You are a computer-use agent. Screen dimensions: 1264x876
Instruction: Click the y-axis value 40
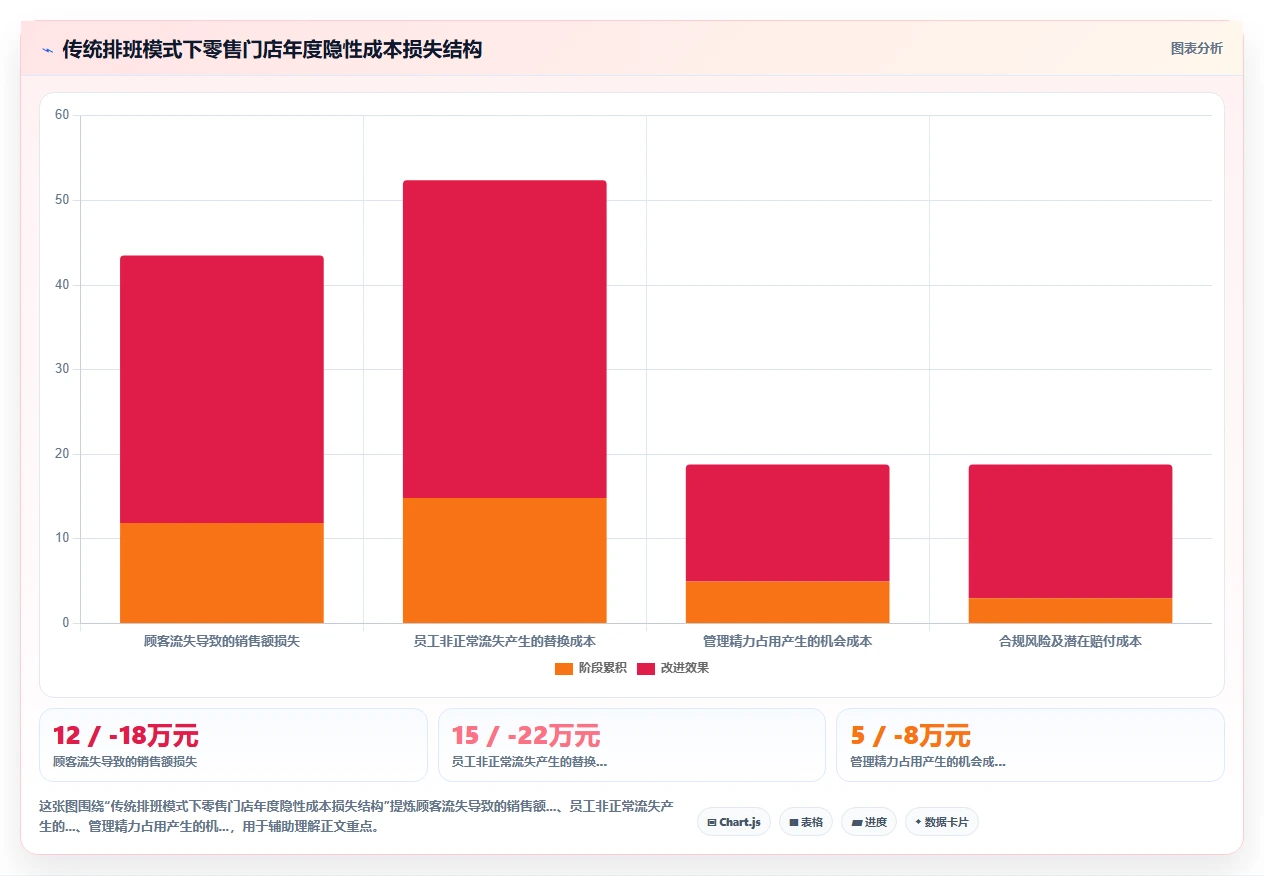(x=62, y=285)
